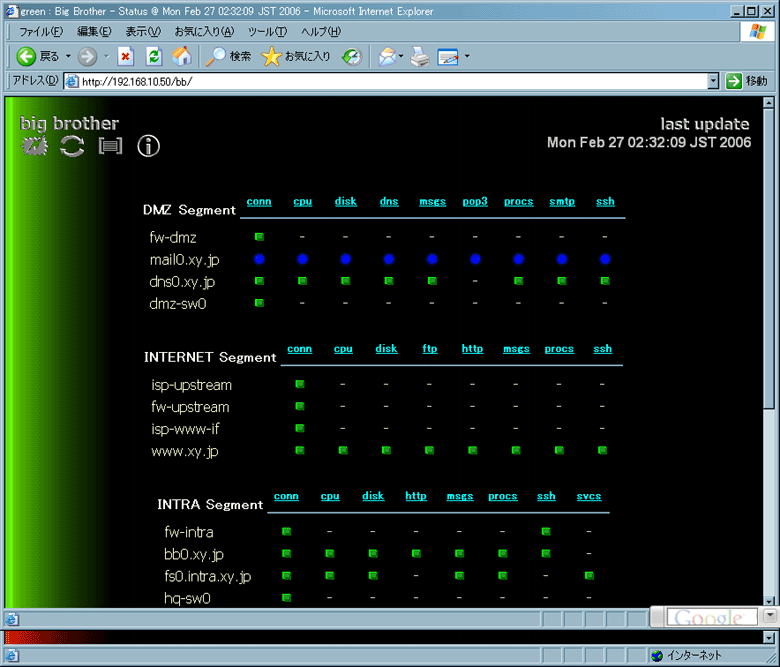Open Forward button history dropdown arrow
This screenshot has width=780, height=667.
coord(106,56)
